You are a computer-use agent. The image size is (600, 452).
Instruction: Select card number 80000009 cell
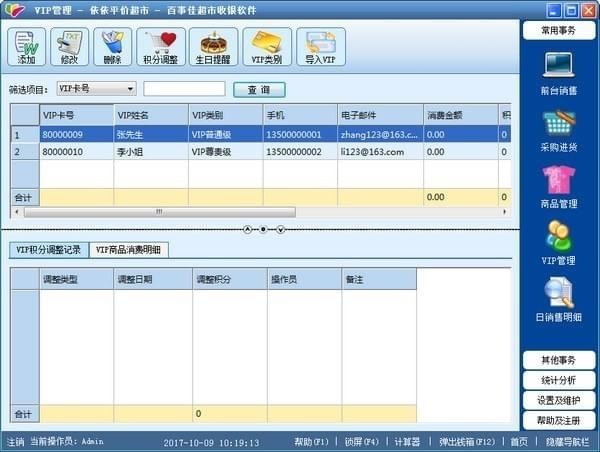click(x=77, y=134)
